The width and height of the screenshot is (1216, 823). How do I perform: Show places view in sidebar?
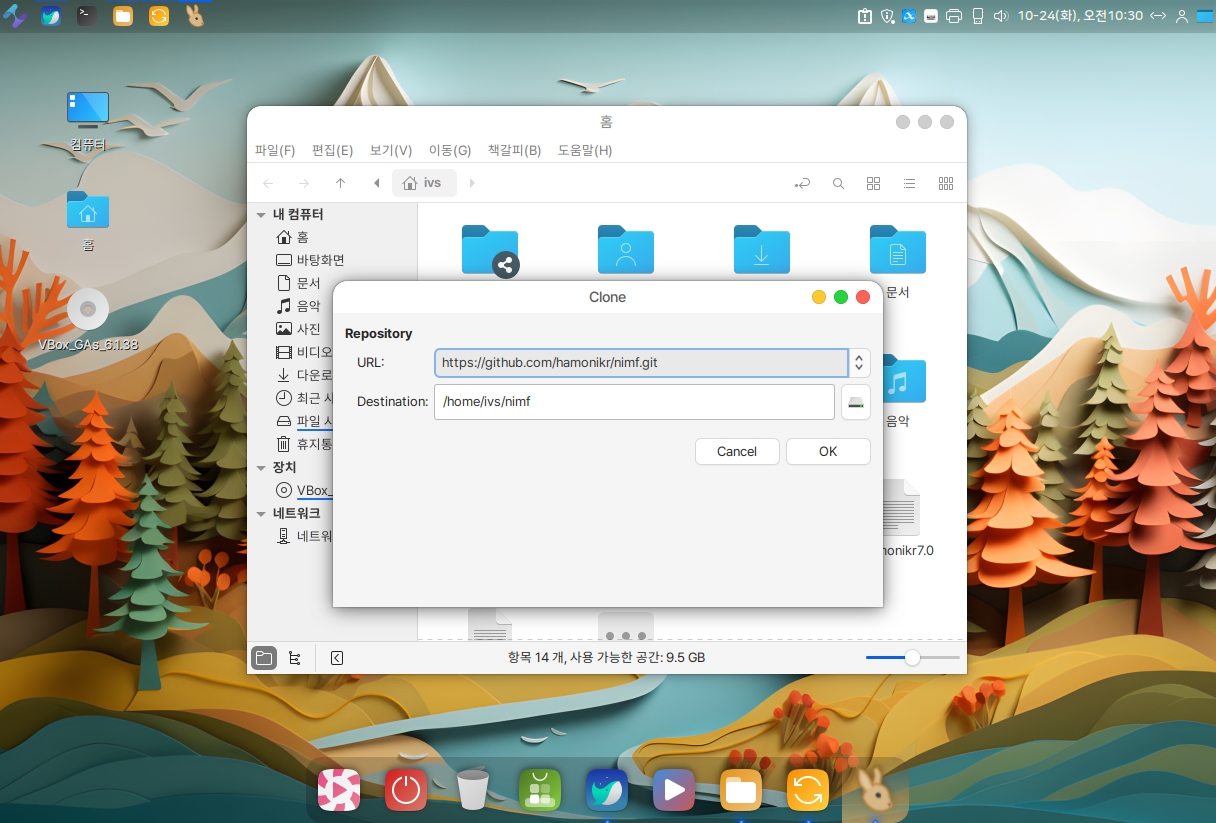264,658
